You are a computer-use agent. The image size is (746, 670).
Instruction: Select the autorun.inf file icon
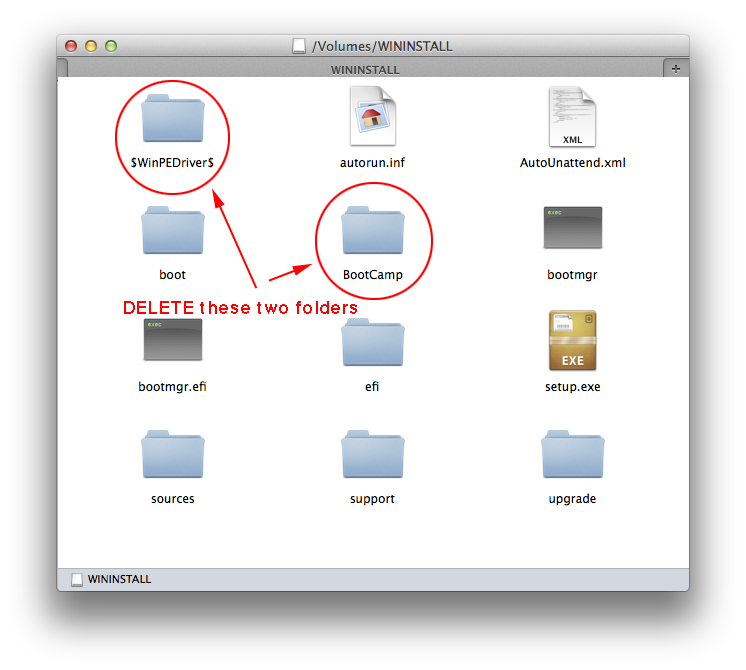pos(373,116)
